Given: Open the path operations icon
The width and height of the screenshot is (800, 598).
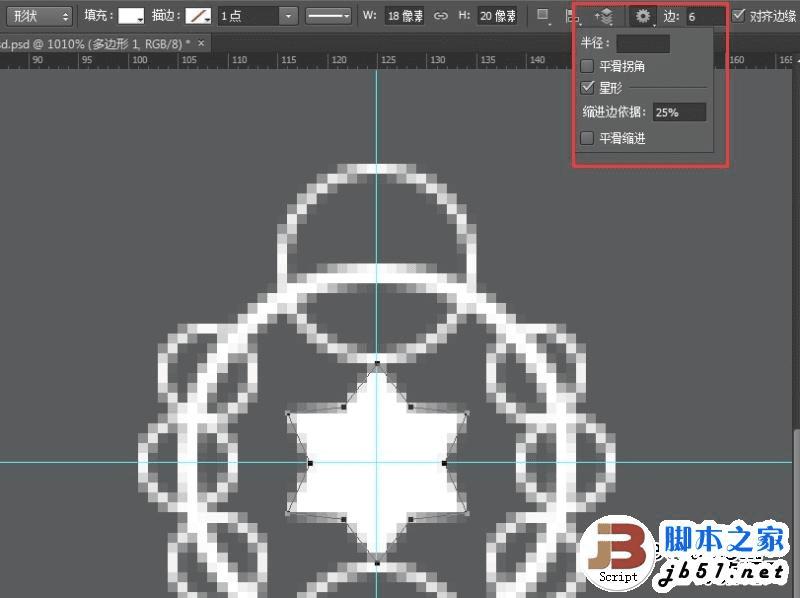Looking at the screenshot, I should pos(543,16).
